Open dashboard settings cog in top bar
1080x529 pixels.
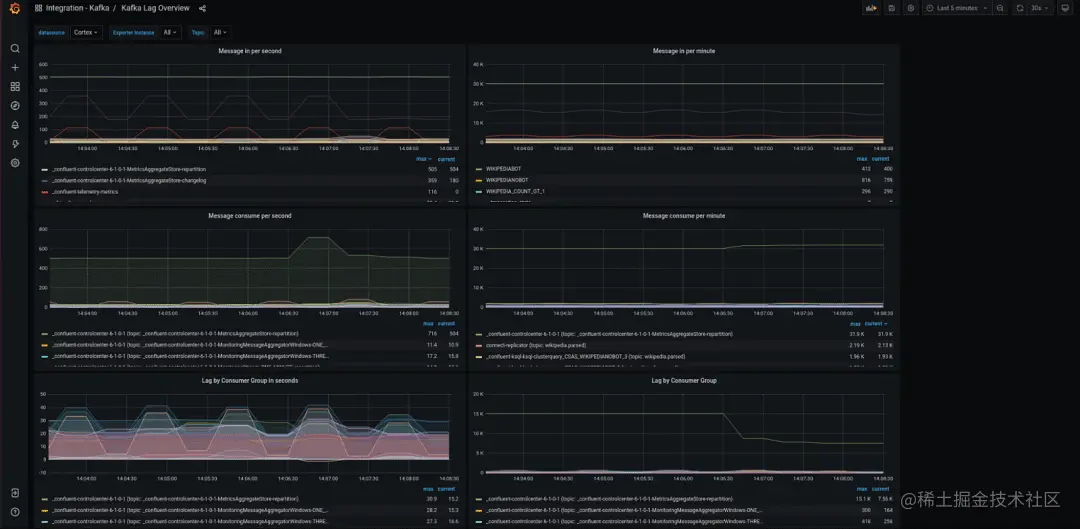(911, 8)
